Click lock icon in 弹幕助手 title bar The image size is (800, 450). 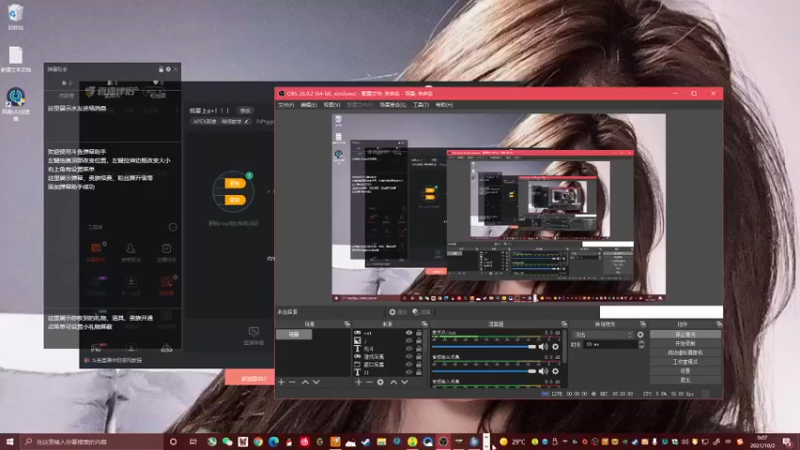[161, 69]
